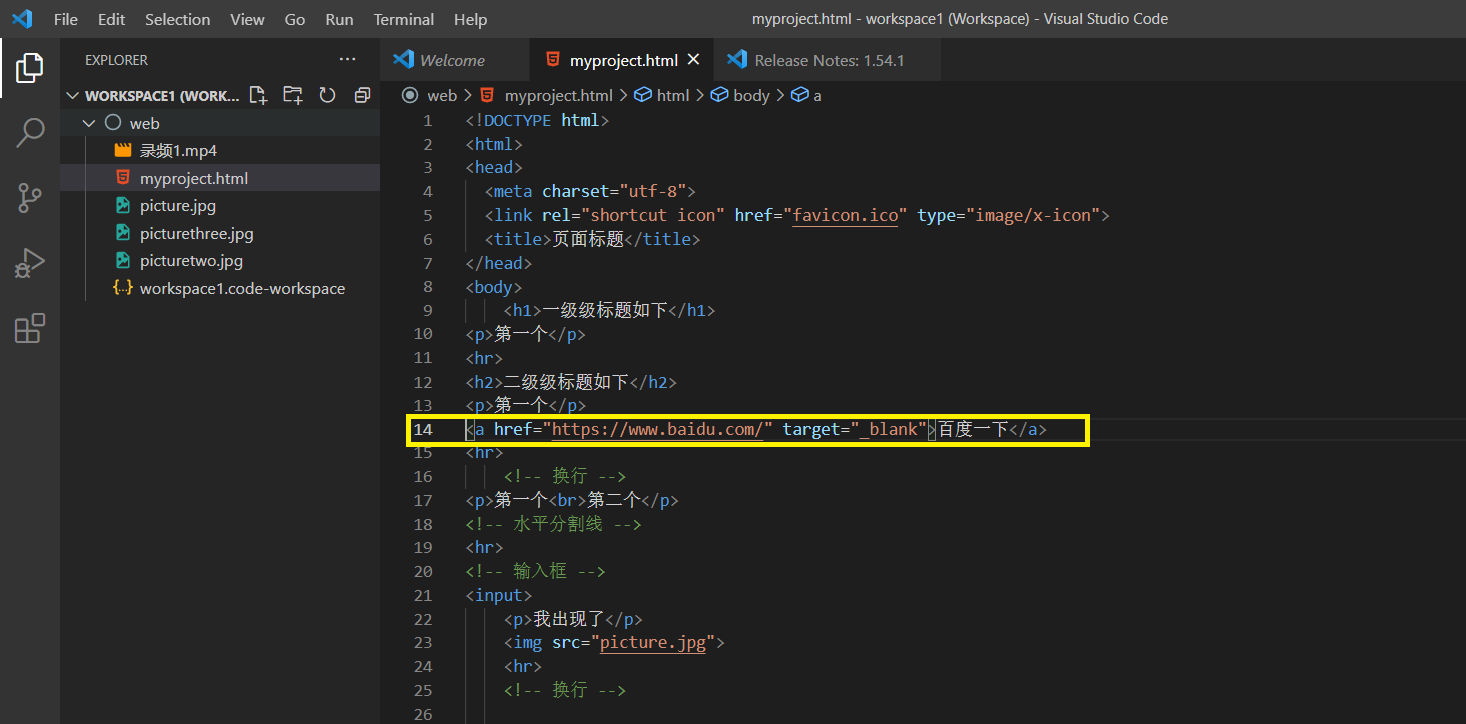Select myproject.html in Explorer tree

[220, 178]
